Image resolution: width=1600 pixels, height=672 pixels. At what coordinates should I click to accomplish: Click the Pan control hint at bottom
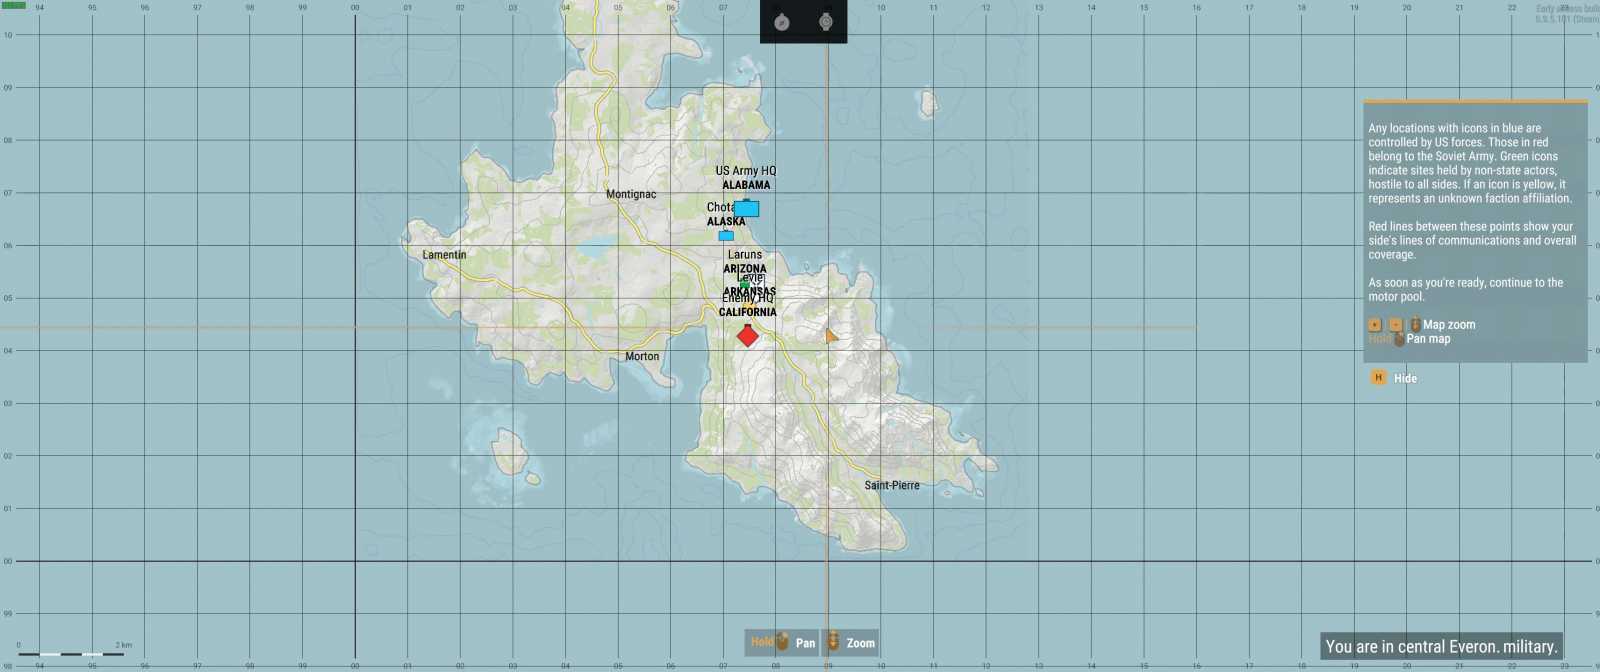pos(782,642)
